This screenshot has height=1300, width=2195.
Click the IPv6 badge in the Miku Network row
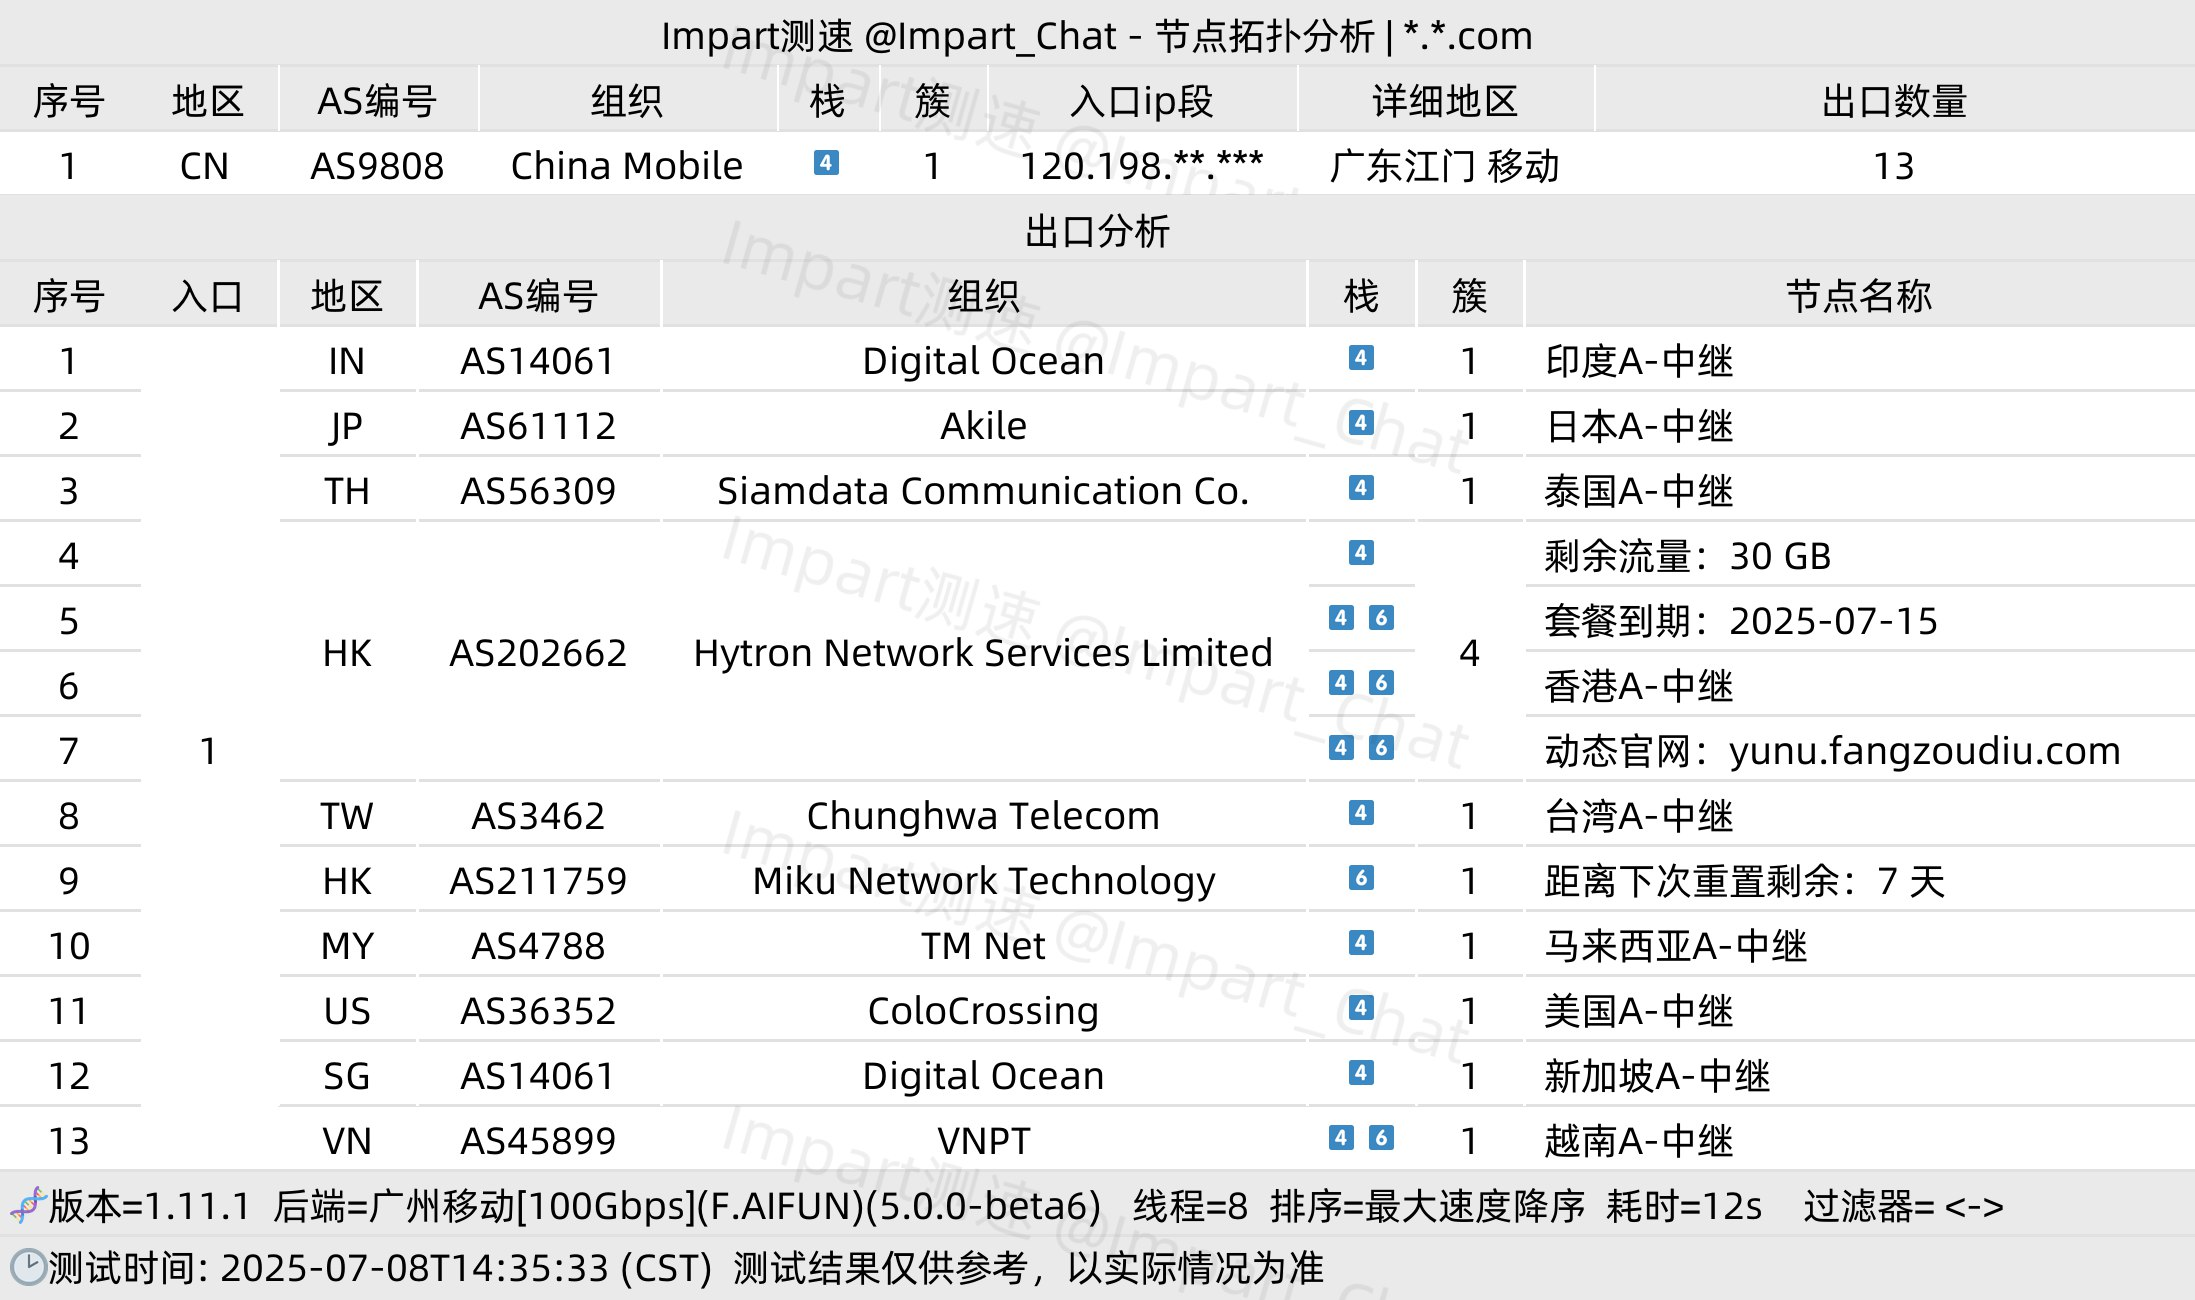(1361, 878)
